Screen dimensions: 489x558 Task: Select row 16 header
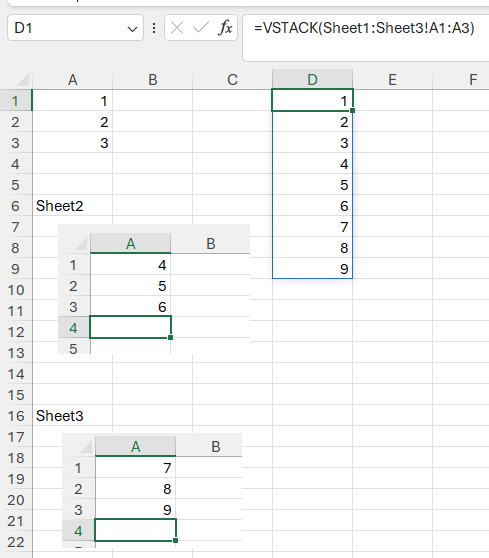16,416
